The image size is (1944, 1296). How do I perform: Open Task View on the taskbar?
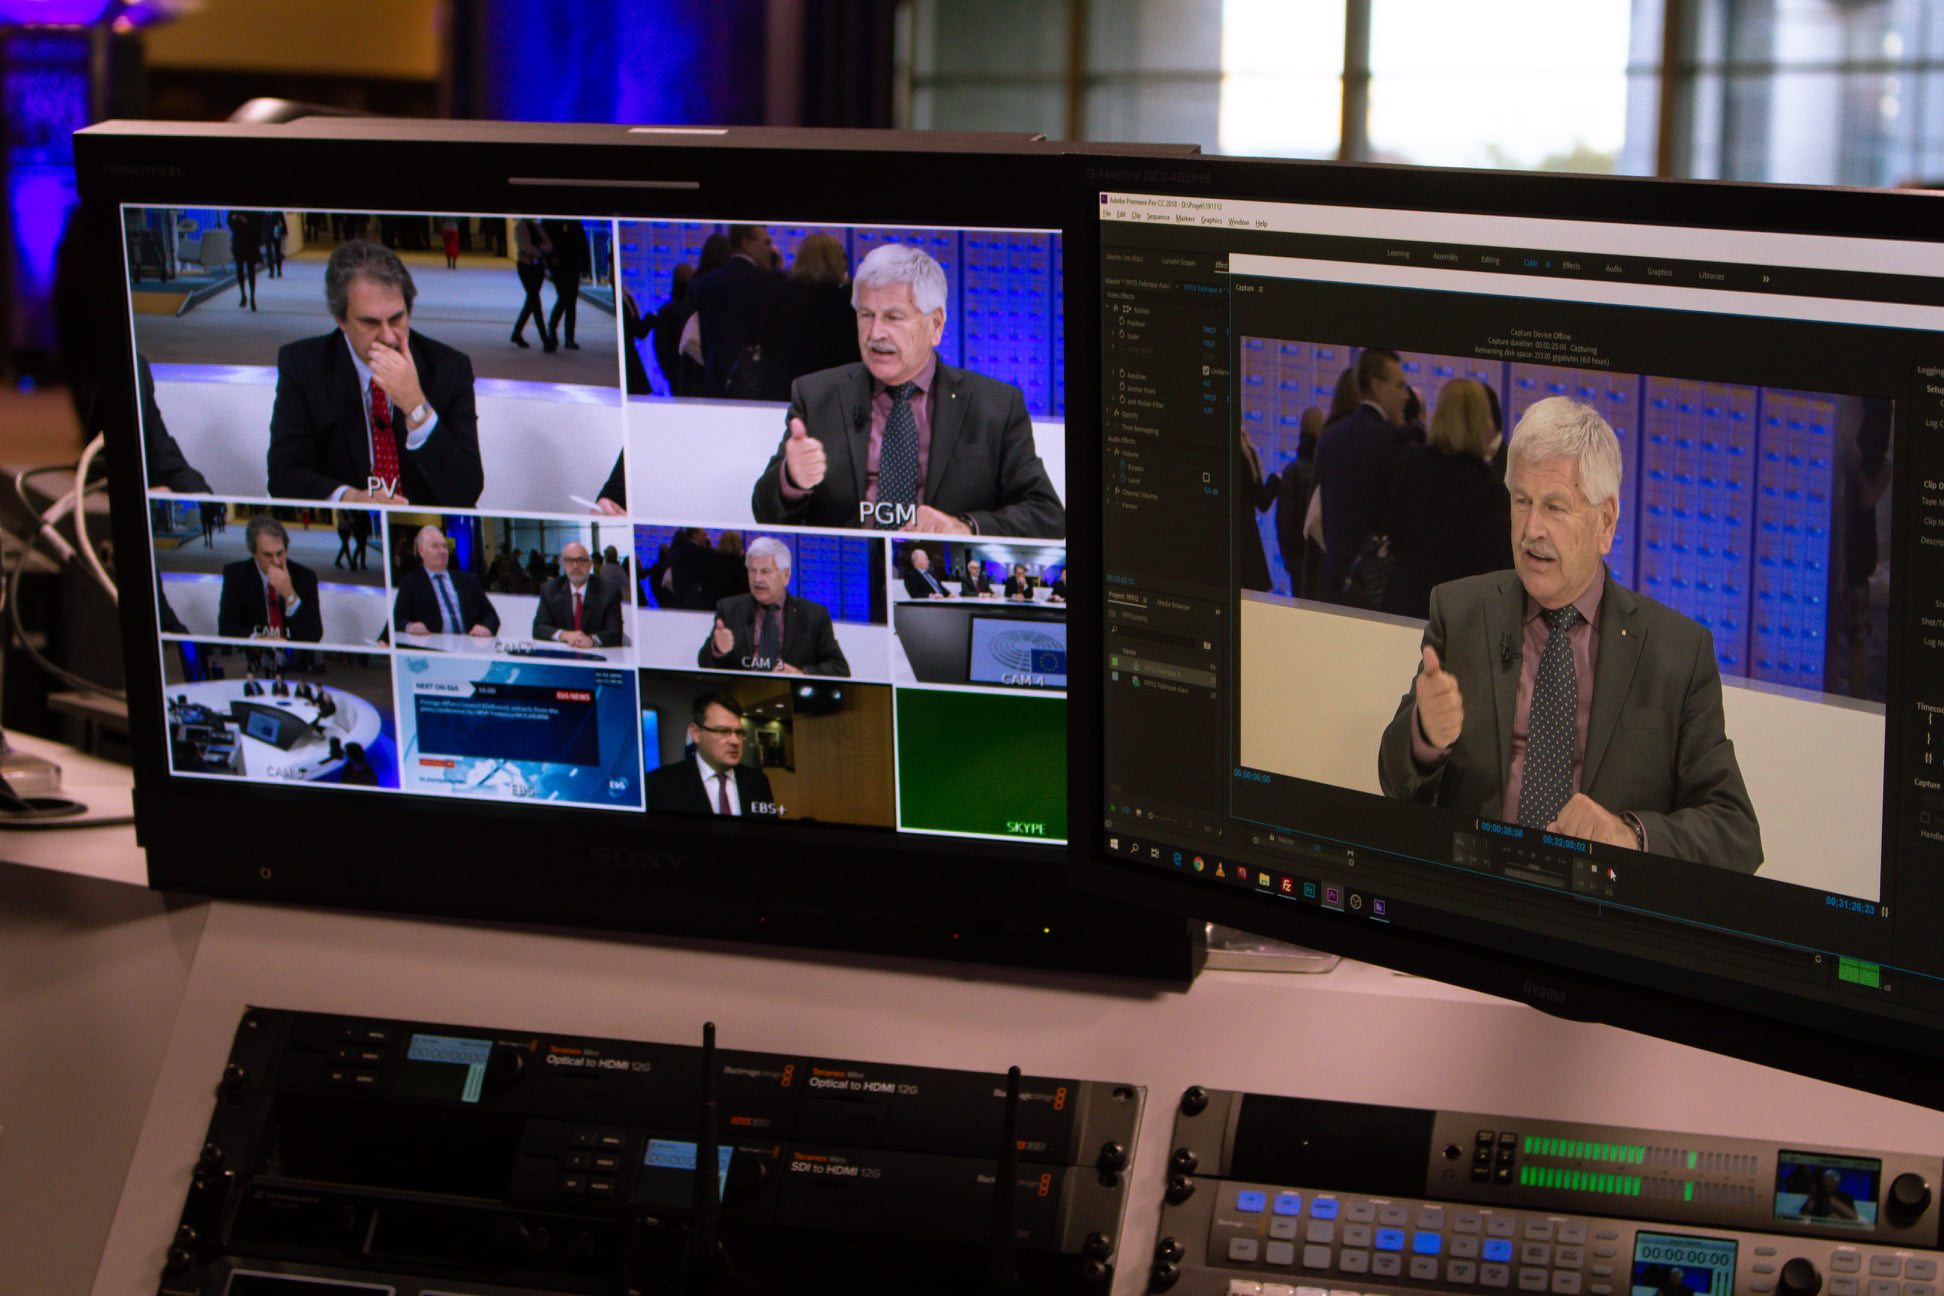pyautogui.click(x=1155, y=853)
